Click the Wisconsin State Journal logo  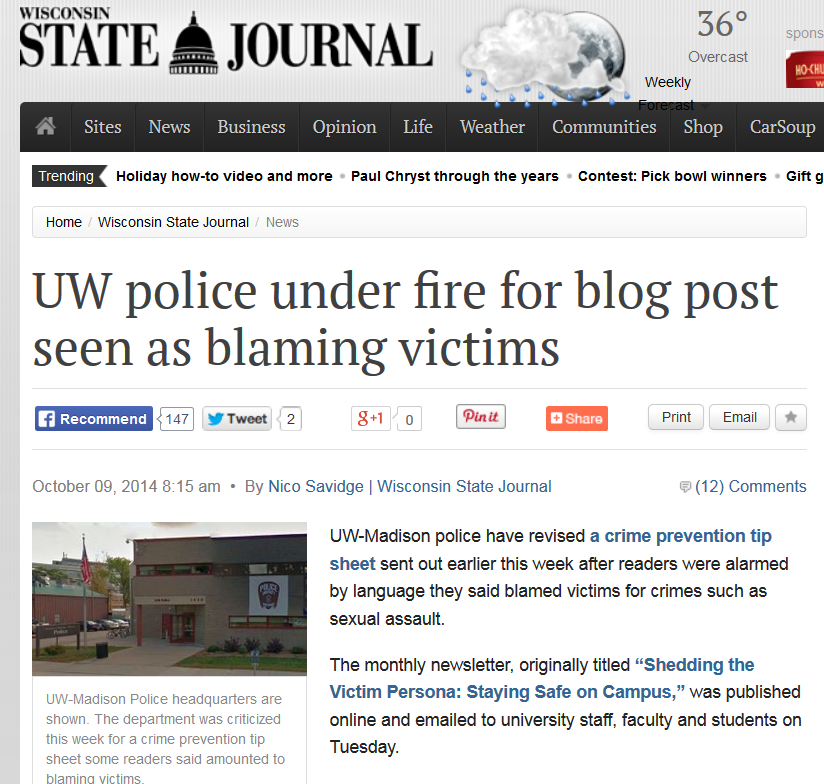coord(226,41)
